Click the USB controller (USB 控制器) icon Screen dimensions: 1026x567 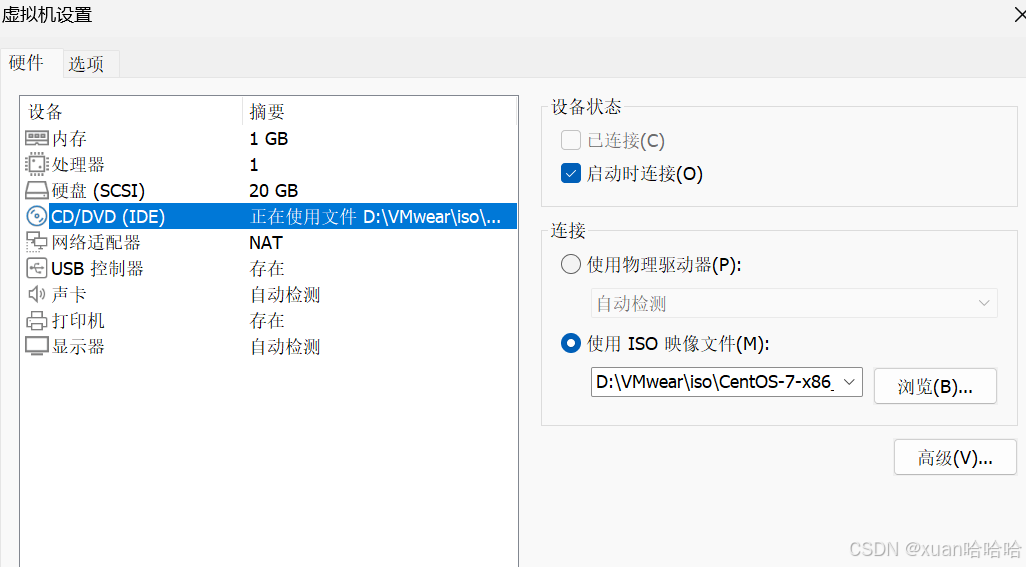click(x=37, y=268)
